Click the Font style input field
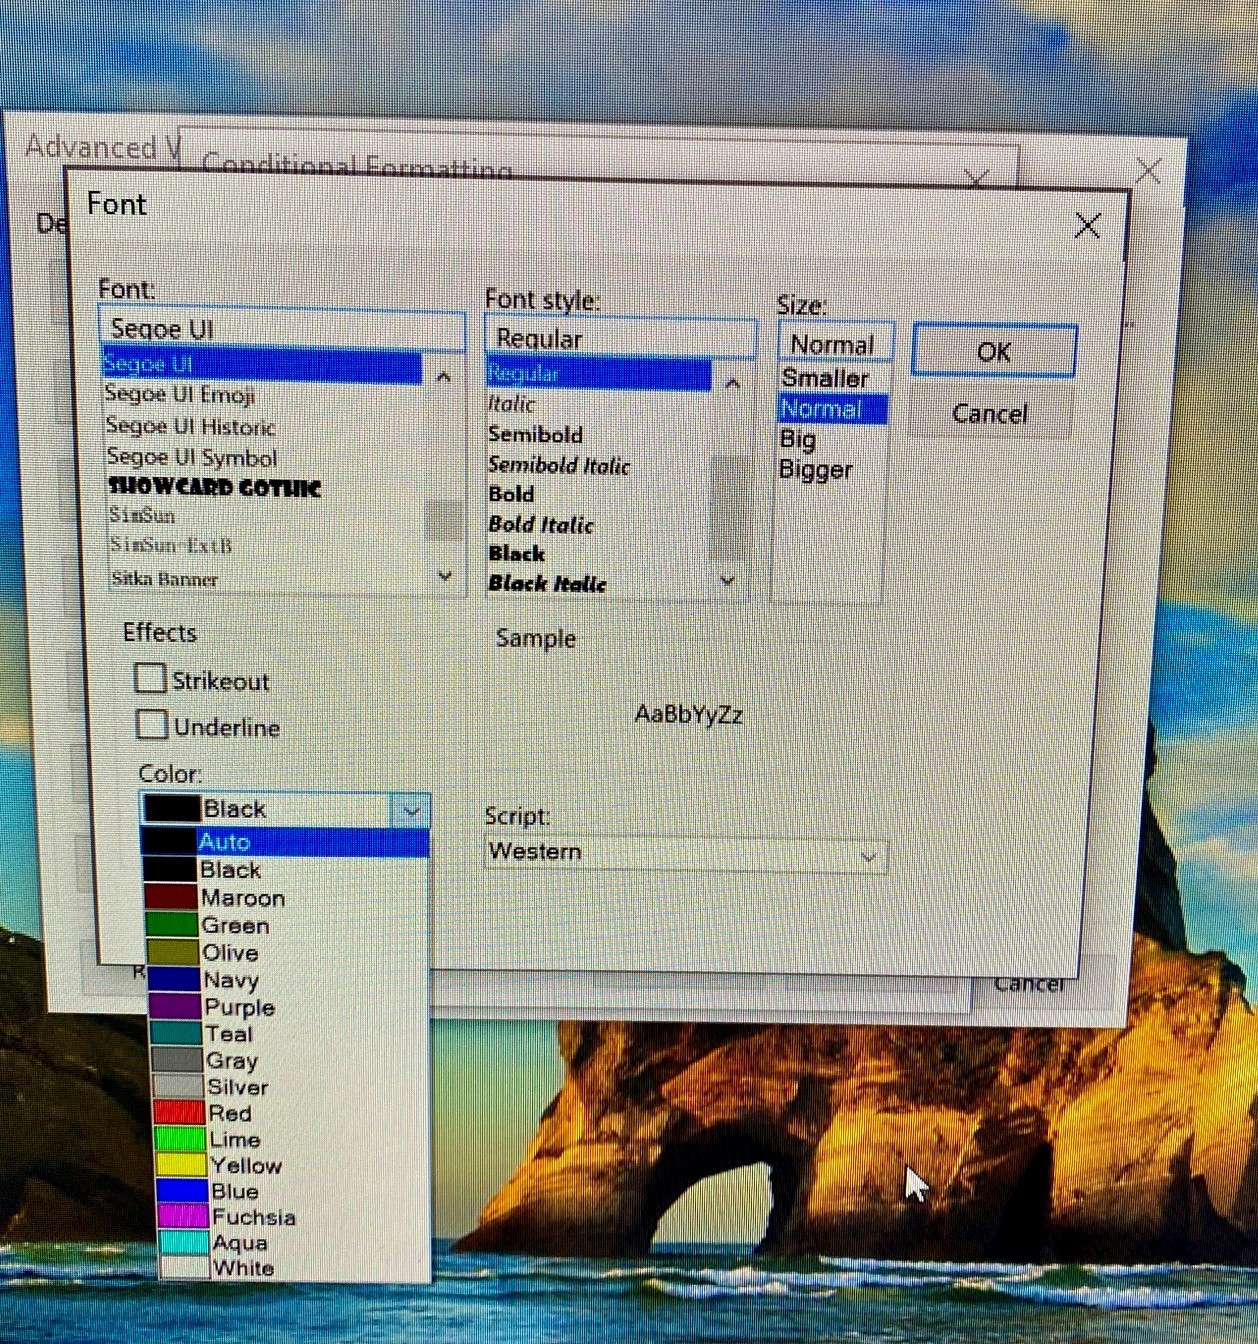This screenshot has width=1258, height=1344. coord(620,338)
